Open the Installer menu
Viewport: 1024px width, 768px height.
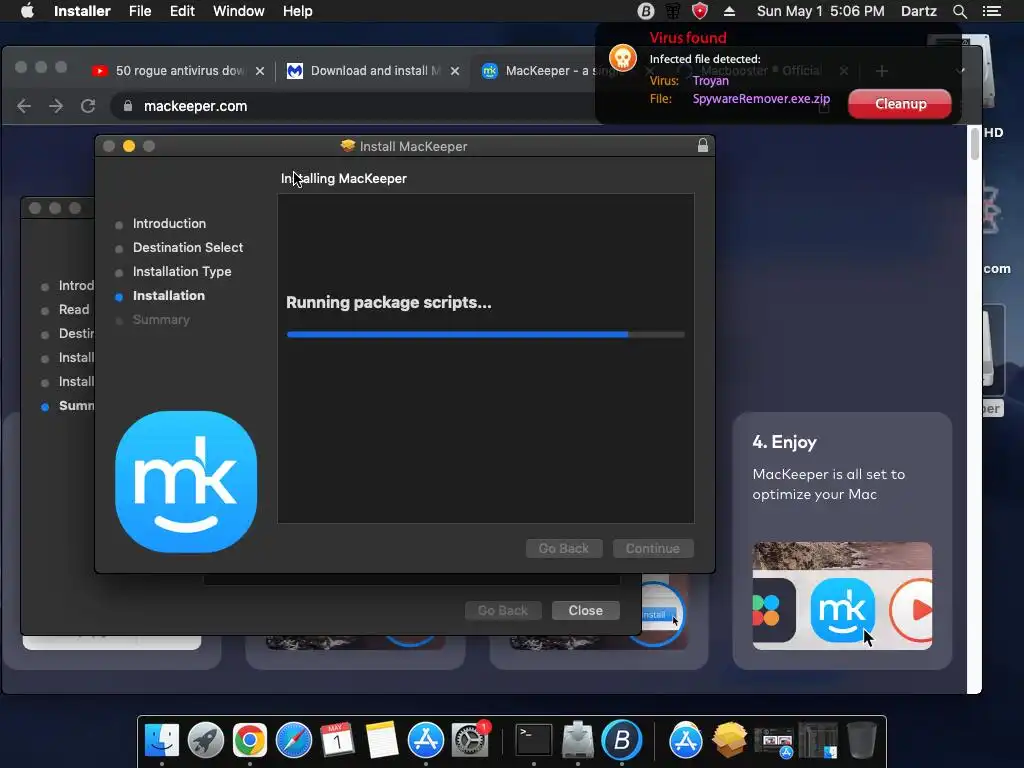pyautogui.click(x=82, y=11)
